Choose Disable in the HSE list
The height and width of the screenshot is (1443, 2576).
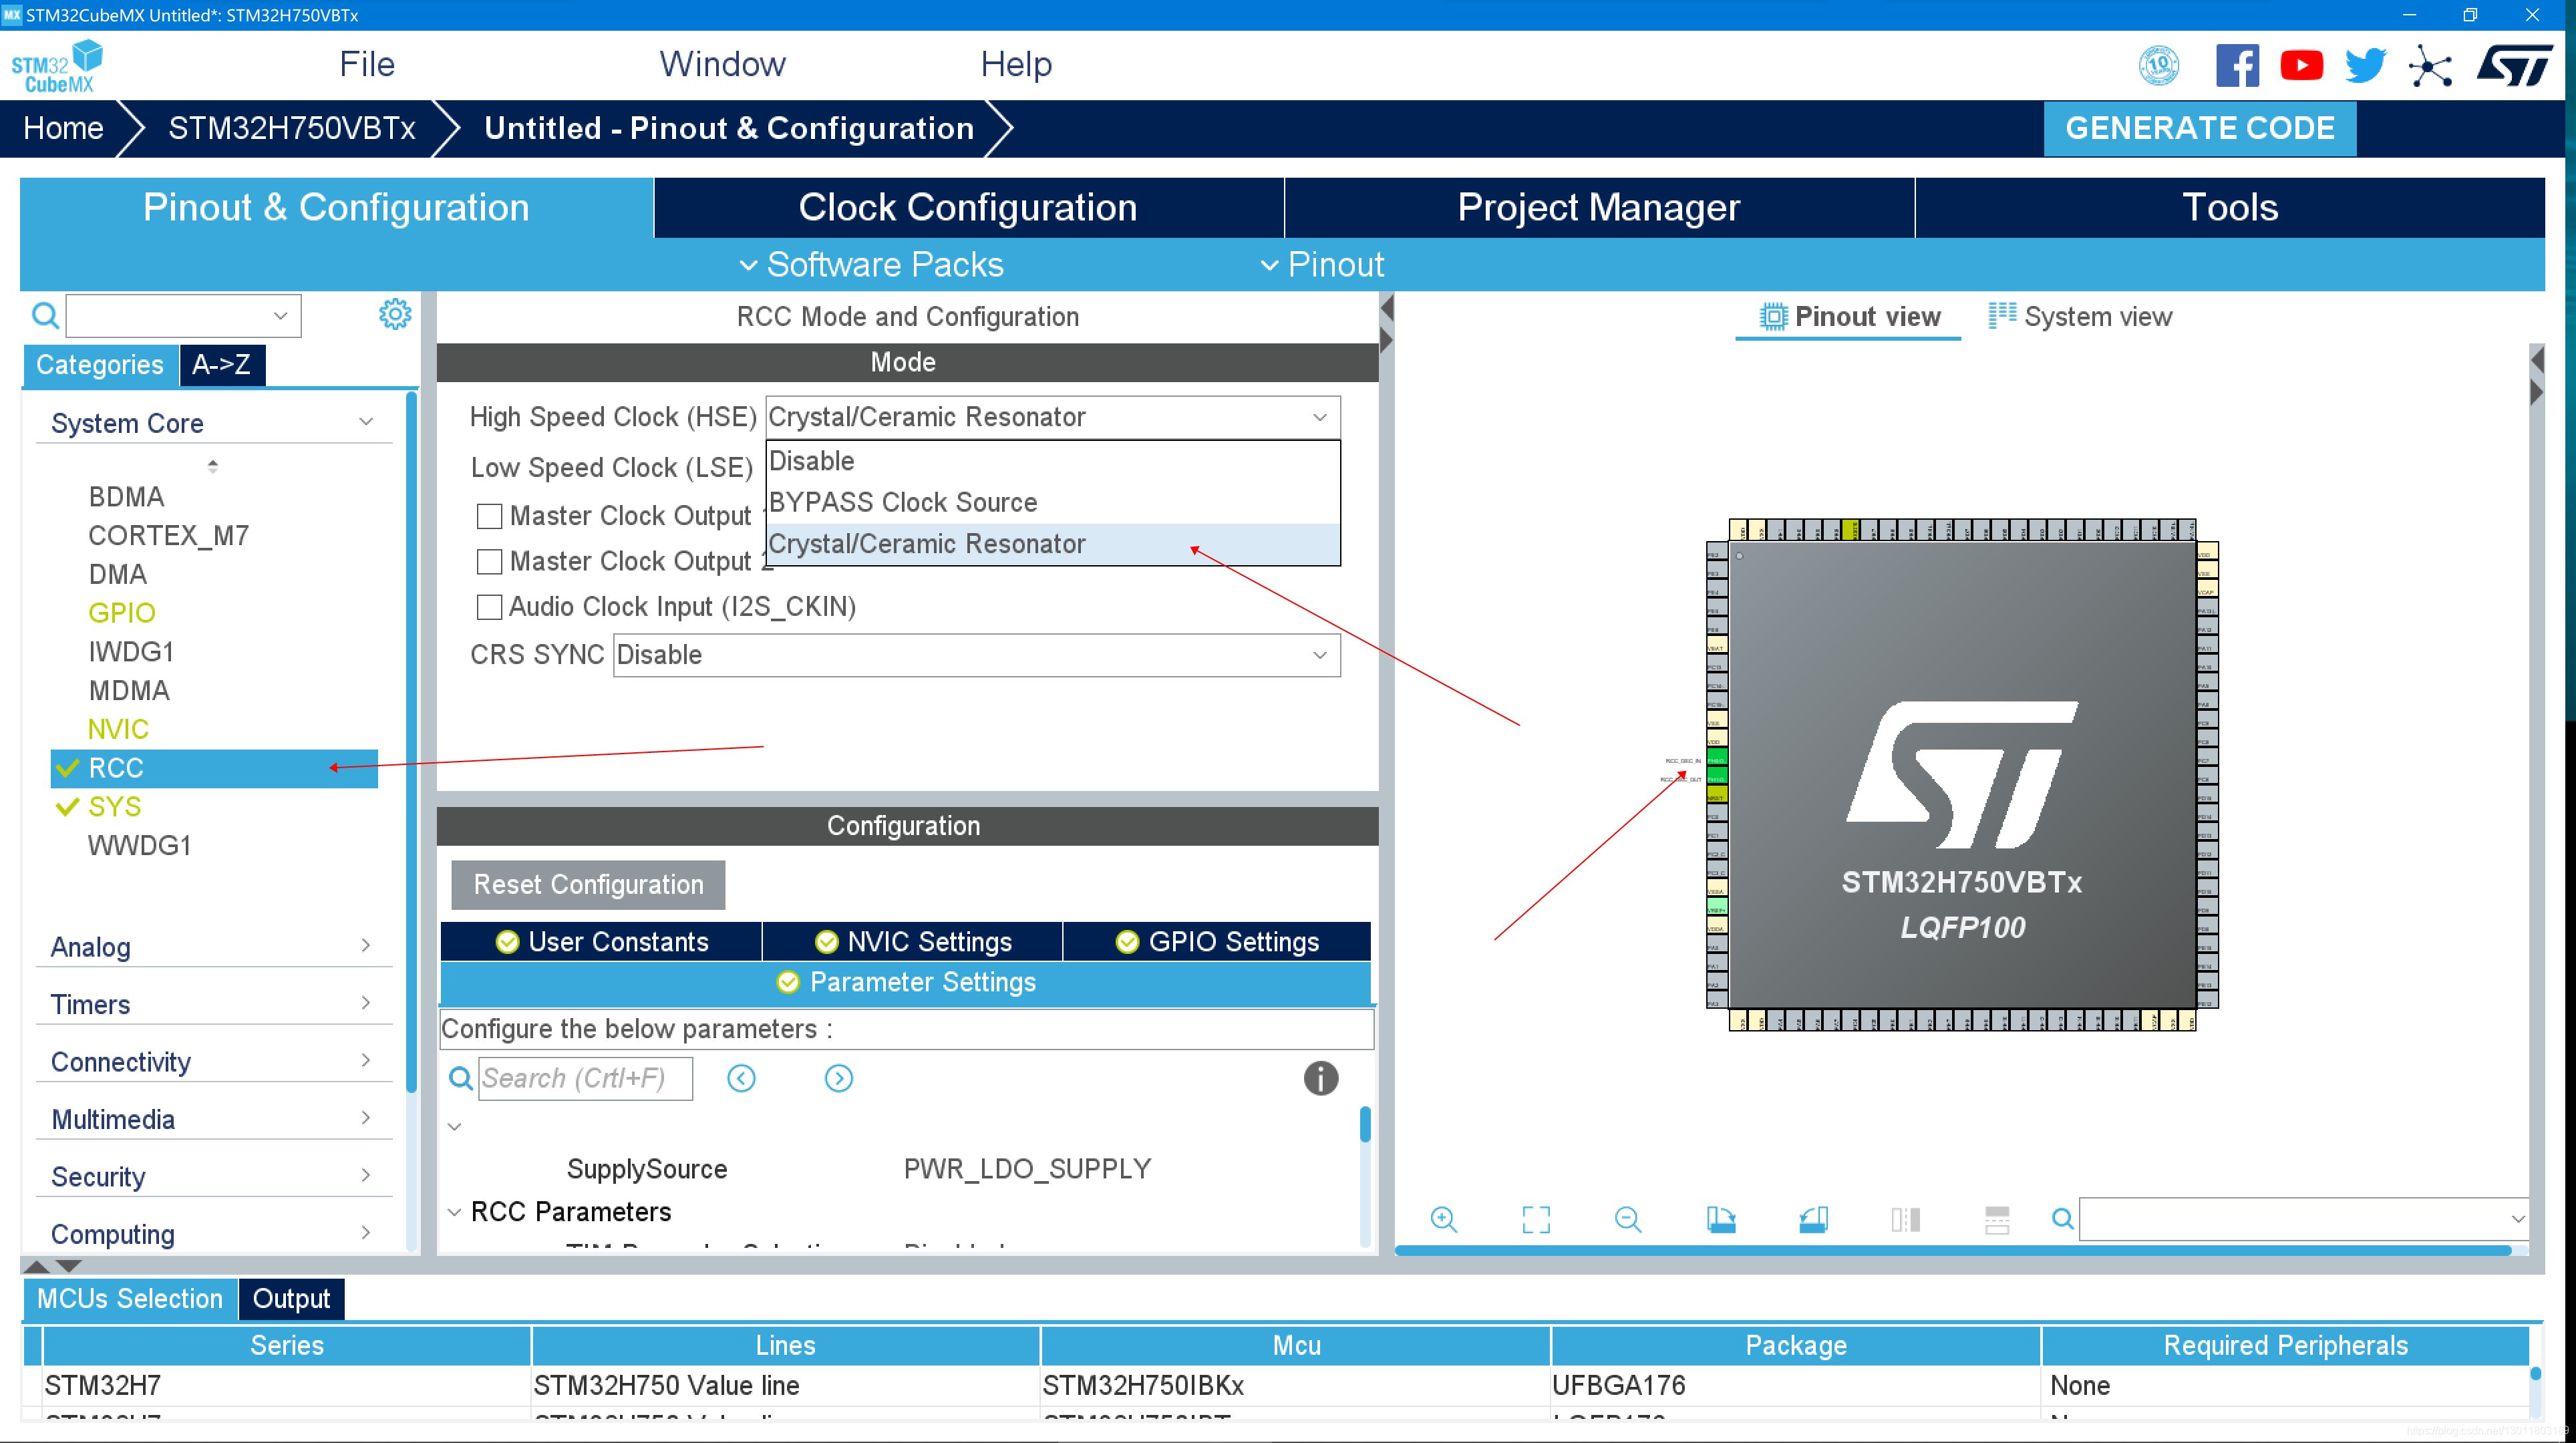(1052, 461)
